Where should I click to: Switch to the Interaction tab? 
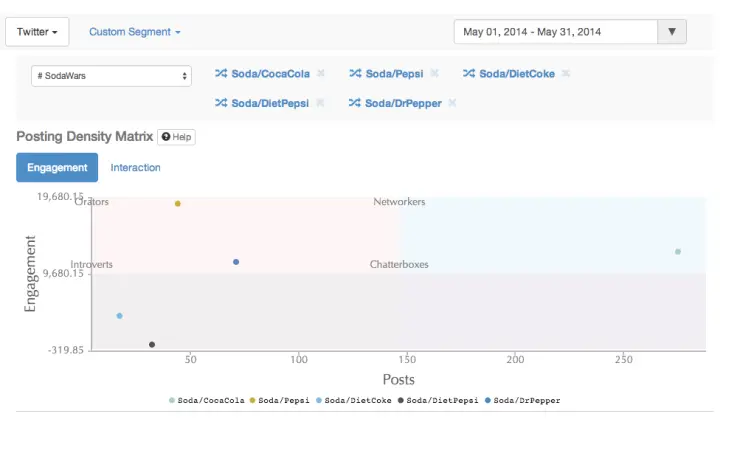click(x=135, y=167)
